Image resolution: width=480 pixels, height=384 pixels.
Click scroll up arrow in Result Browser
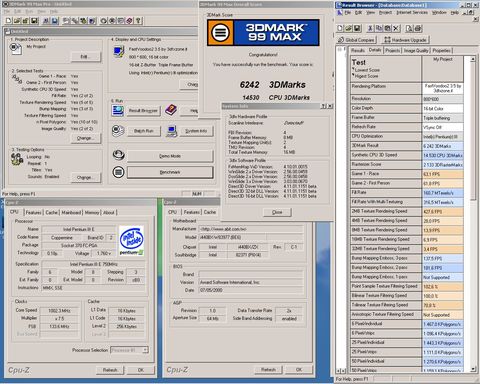(x=472, y=59)
